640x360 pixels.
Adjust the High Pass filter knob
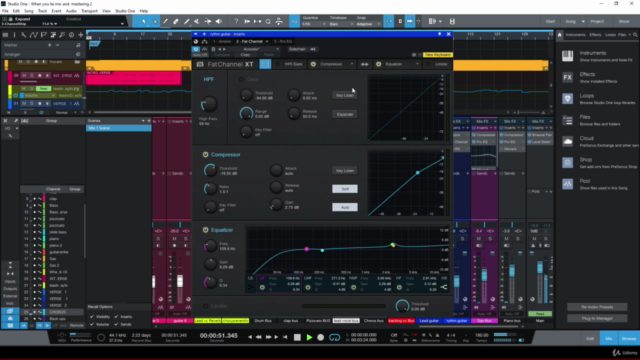coord(209,104)
